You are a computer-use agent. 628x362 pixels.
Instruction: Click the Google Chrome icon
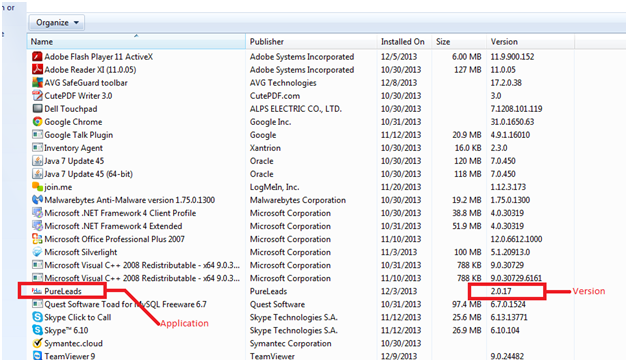point(37,122)
